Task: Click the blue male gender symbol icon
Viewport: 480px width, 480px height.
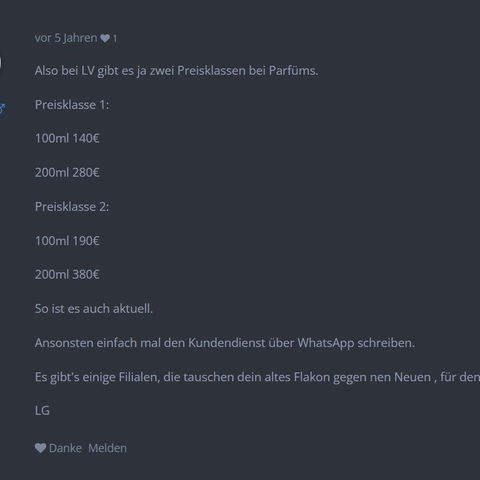Action: (x=2, y=108)
